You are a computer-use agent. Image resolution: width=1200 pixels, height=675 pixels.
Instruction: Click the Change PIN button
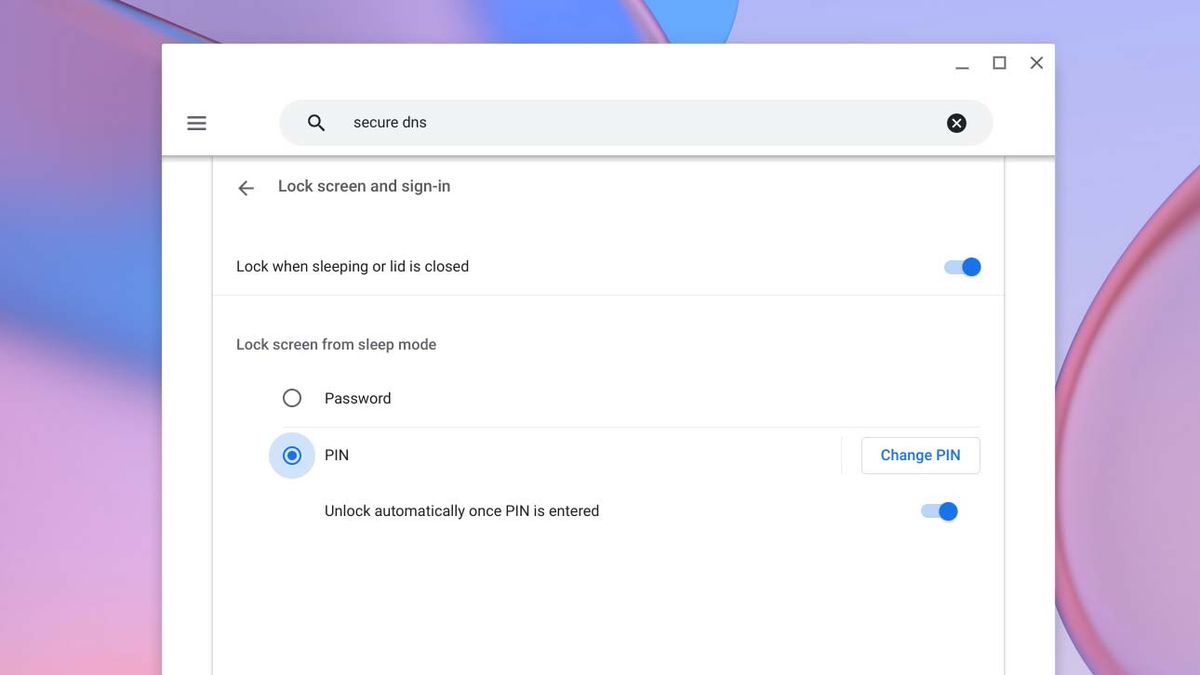[919, 455]
